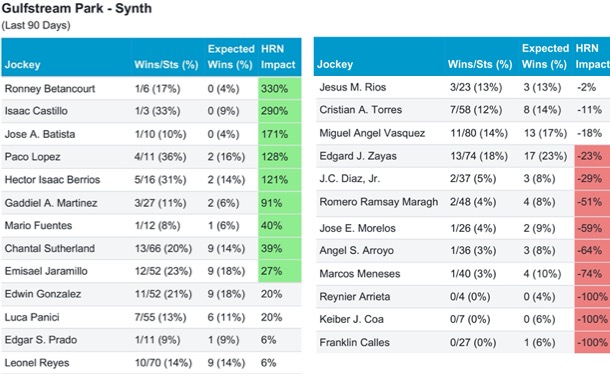The width and height of the screenshot is (610, 374).
Task: Click Miguel Angel Vasquez 11/80 (14%) cell
Action: coord(479,133)
